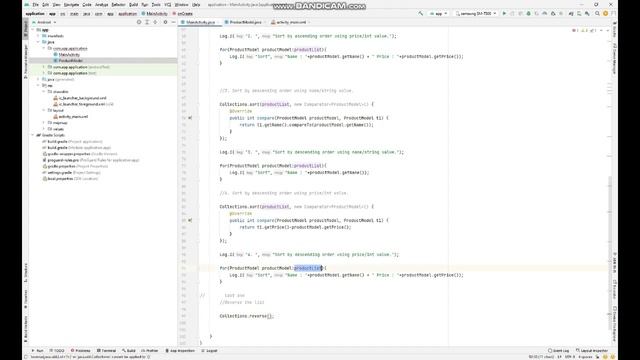Select the MainActivity.java editor tab
This screenshot has height=360, width=640.
[x=200, y=22]
